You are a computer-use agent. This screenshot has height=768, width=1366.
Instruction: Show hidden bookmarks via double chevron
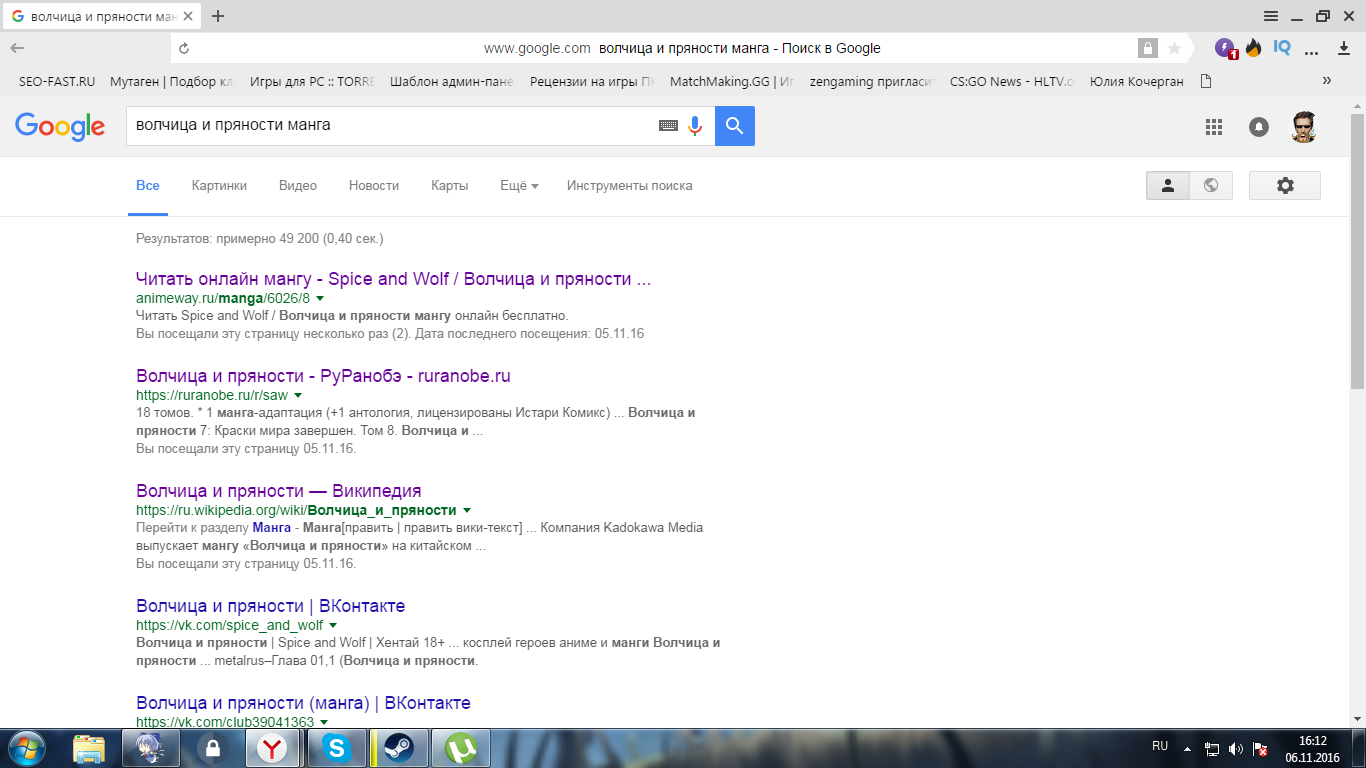1327,81
